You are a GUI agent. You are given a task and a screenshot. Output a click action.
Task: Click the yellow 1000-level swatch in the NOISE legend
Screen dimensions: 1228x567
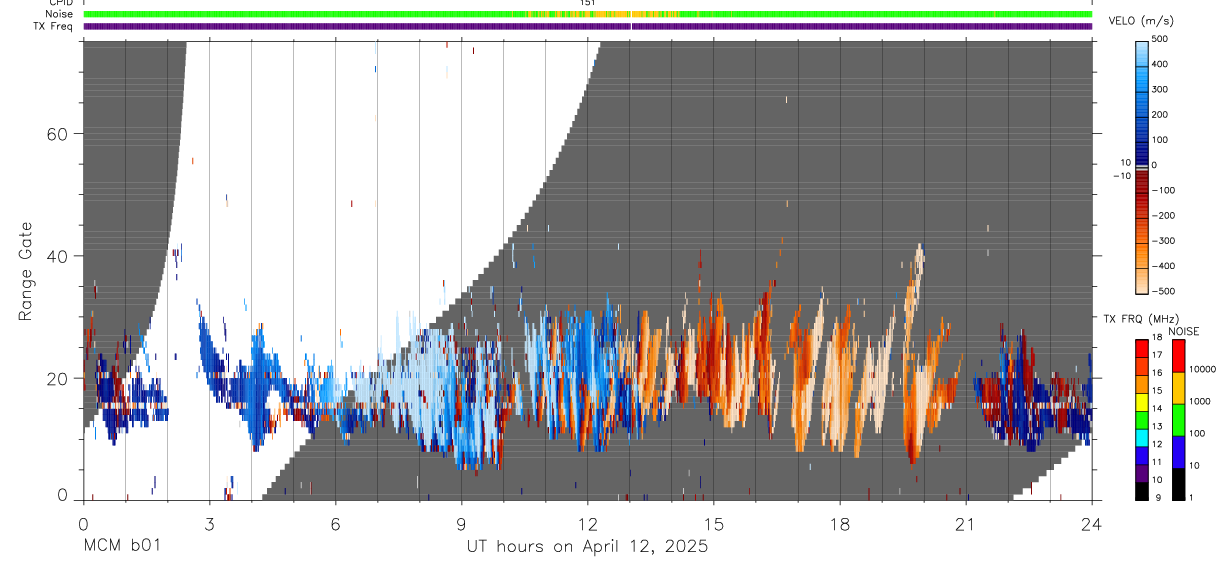click(x=1178, y=388)
